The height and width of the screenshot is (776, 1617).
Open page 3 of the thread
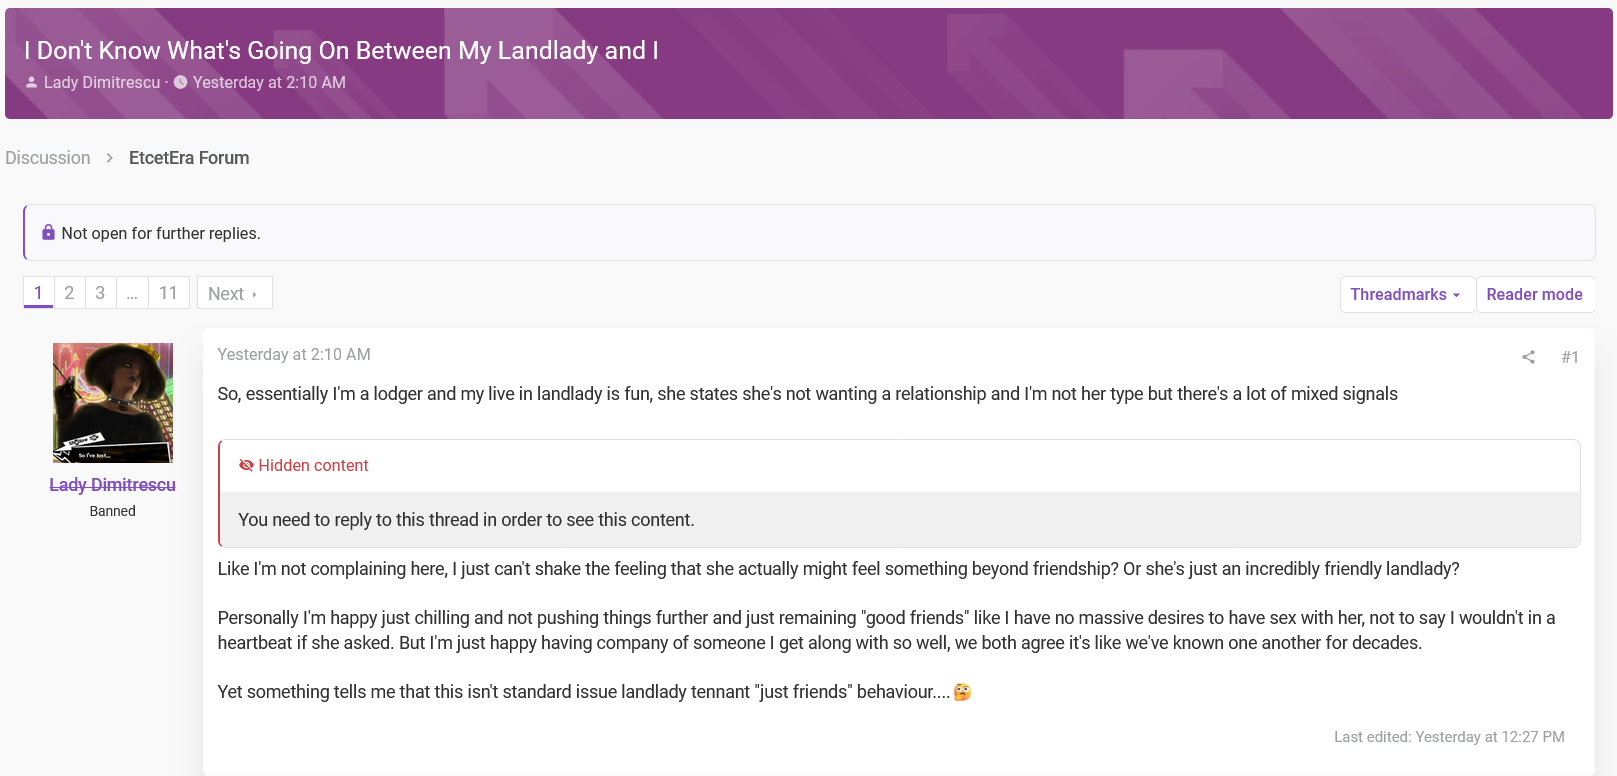click(100, 293)
